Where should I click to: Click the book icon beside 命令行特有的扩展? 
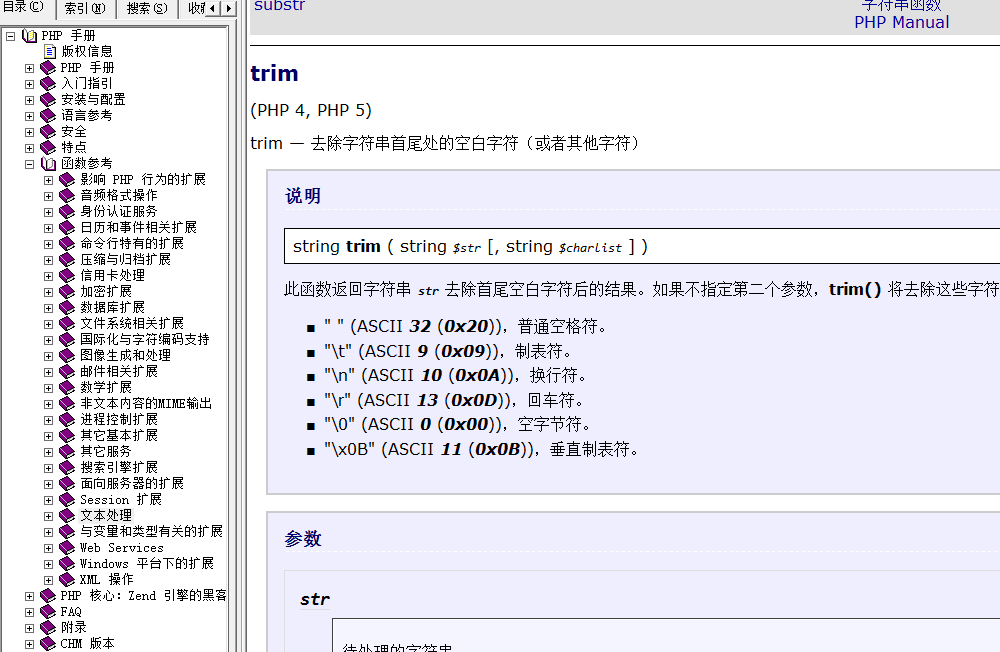pos(67,244)
